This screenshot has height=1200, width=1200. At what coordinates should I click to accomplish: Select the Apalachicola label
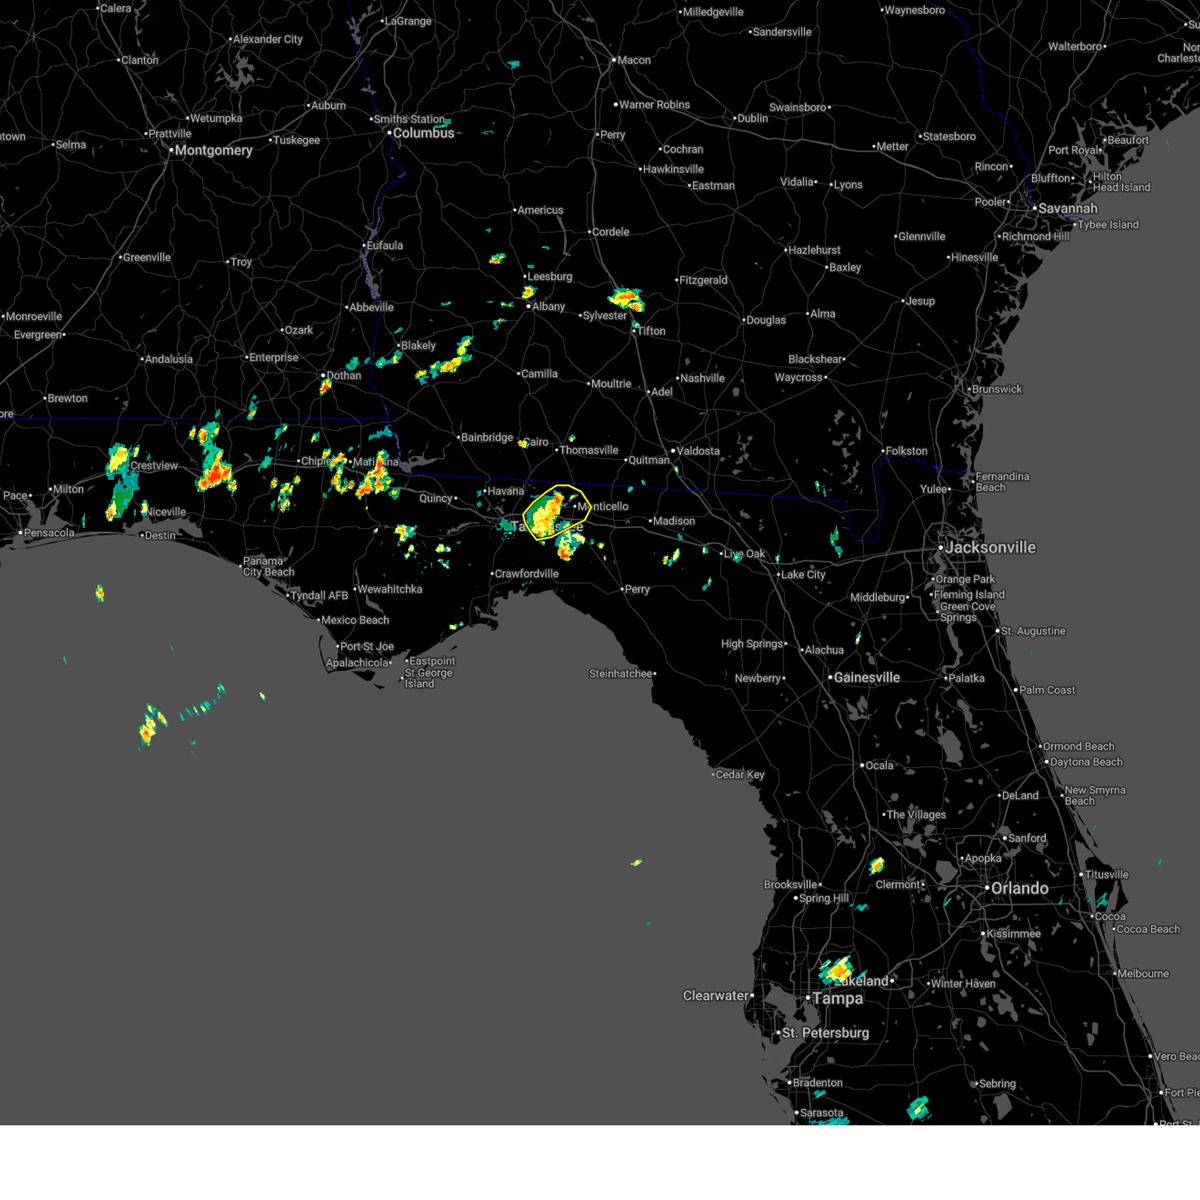(357, 663)
